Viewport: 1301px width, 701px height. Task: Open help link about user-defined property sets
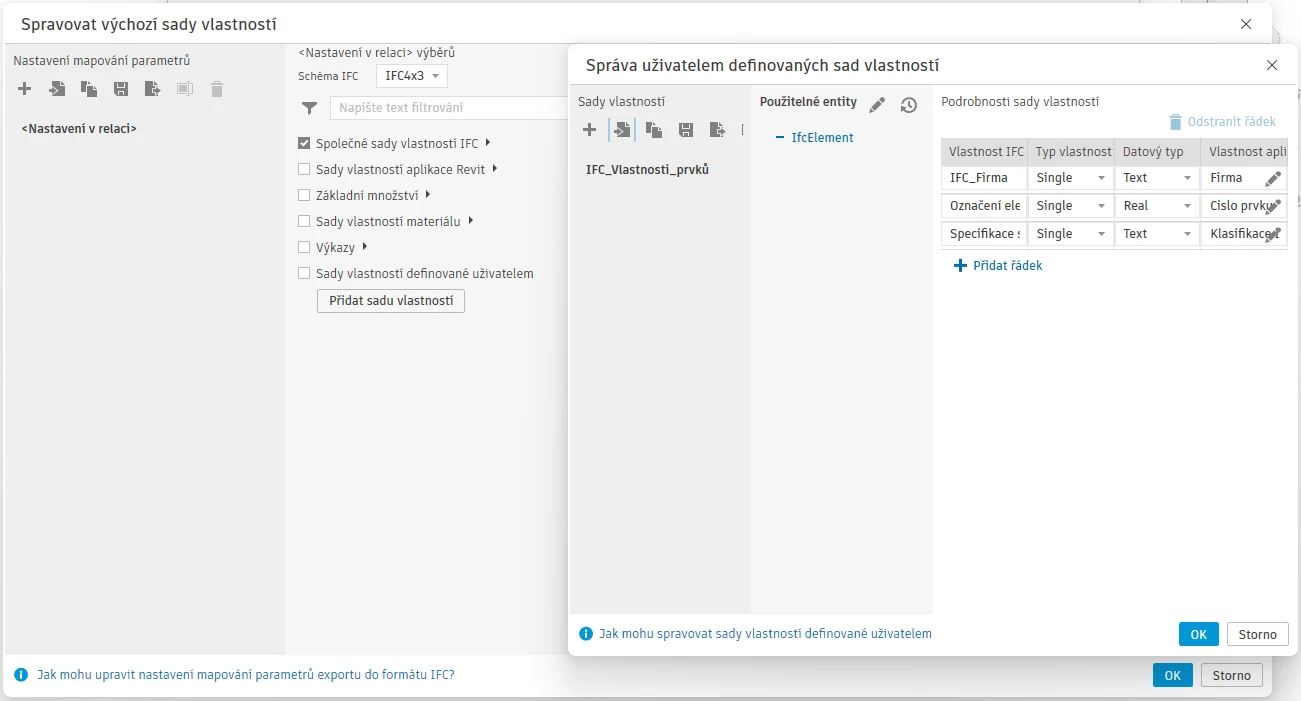tap(765, 633)
